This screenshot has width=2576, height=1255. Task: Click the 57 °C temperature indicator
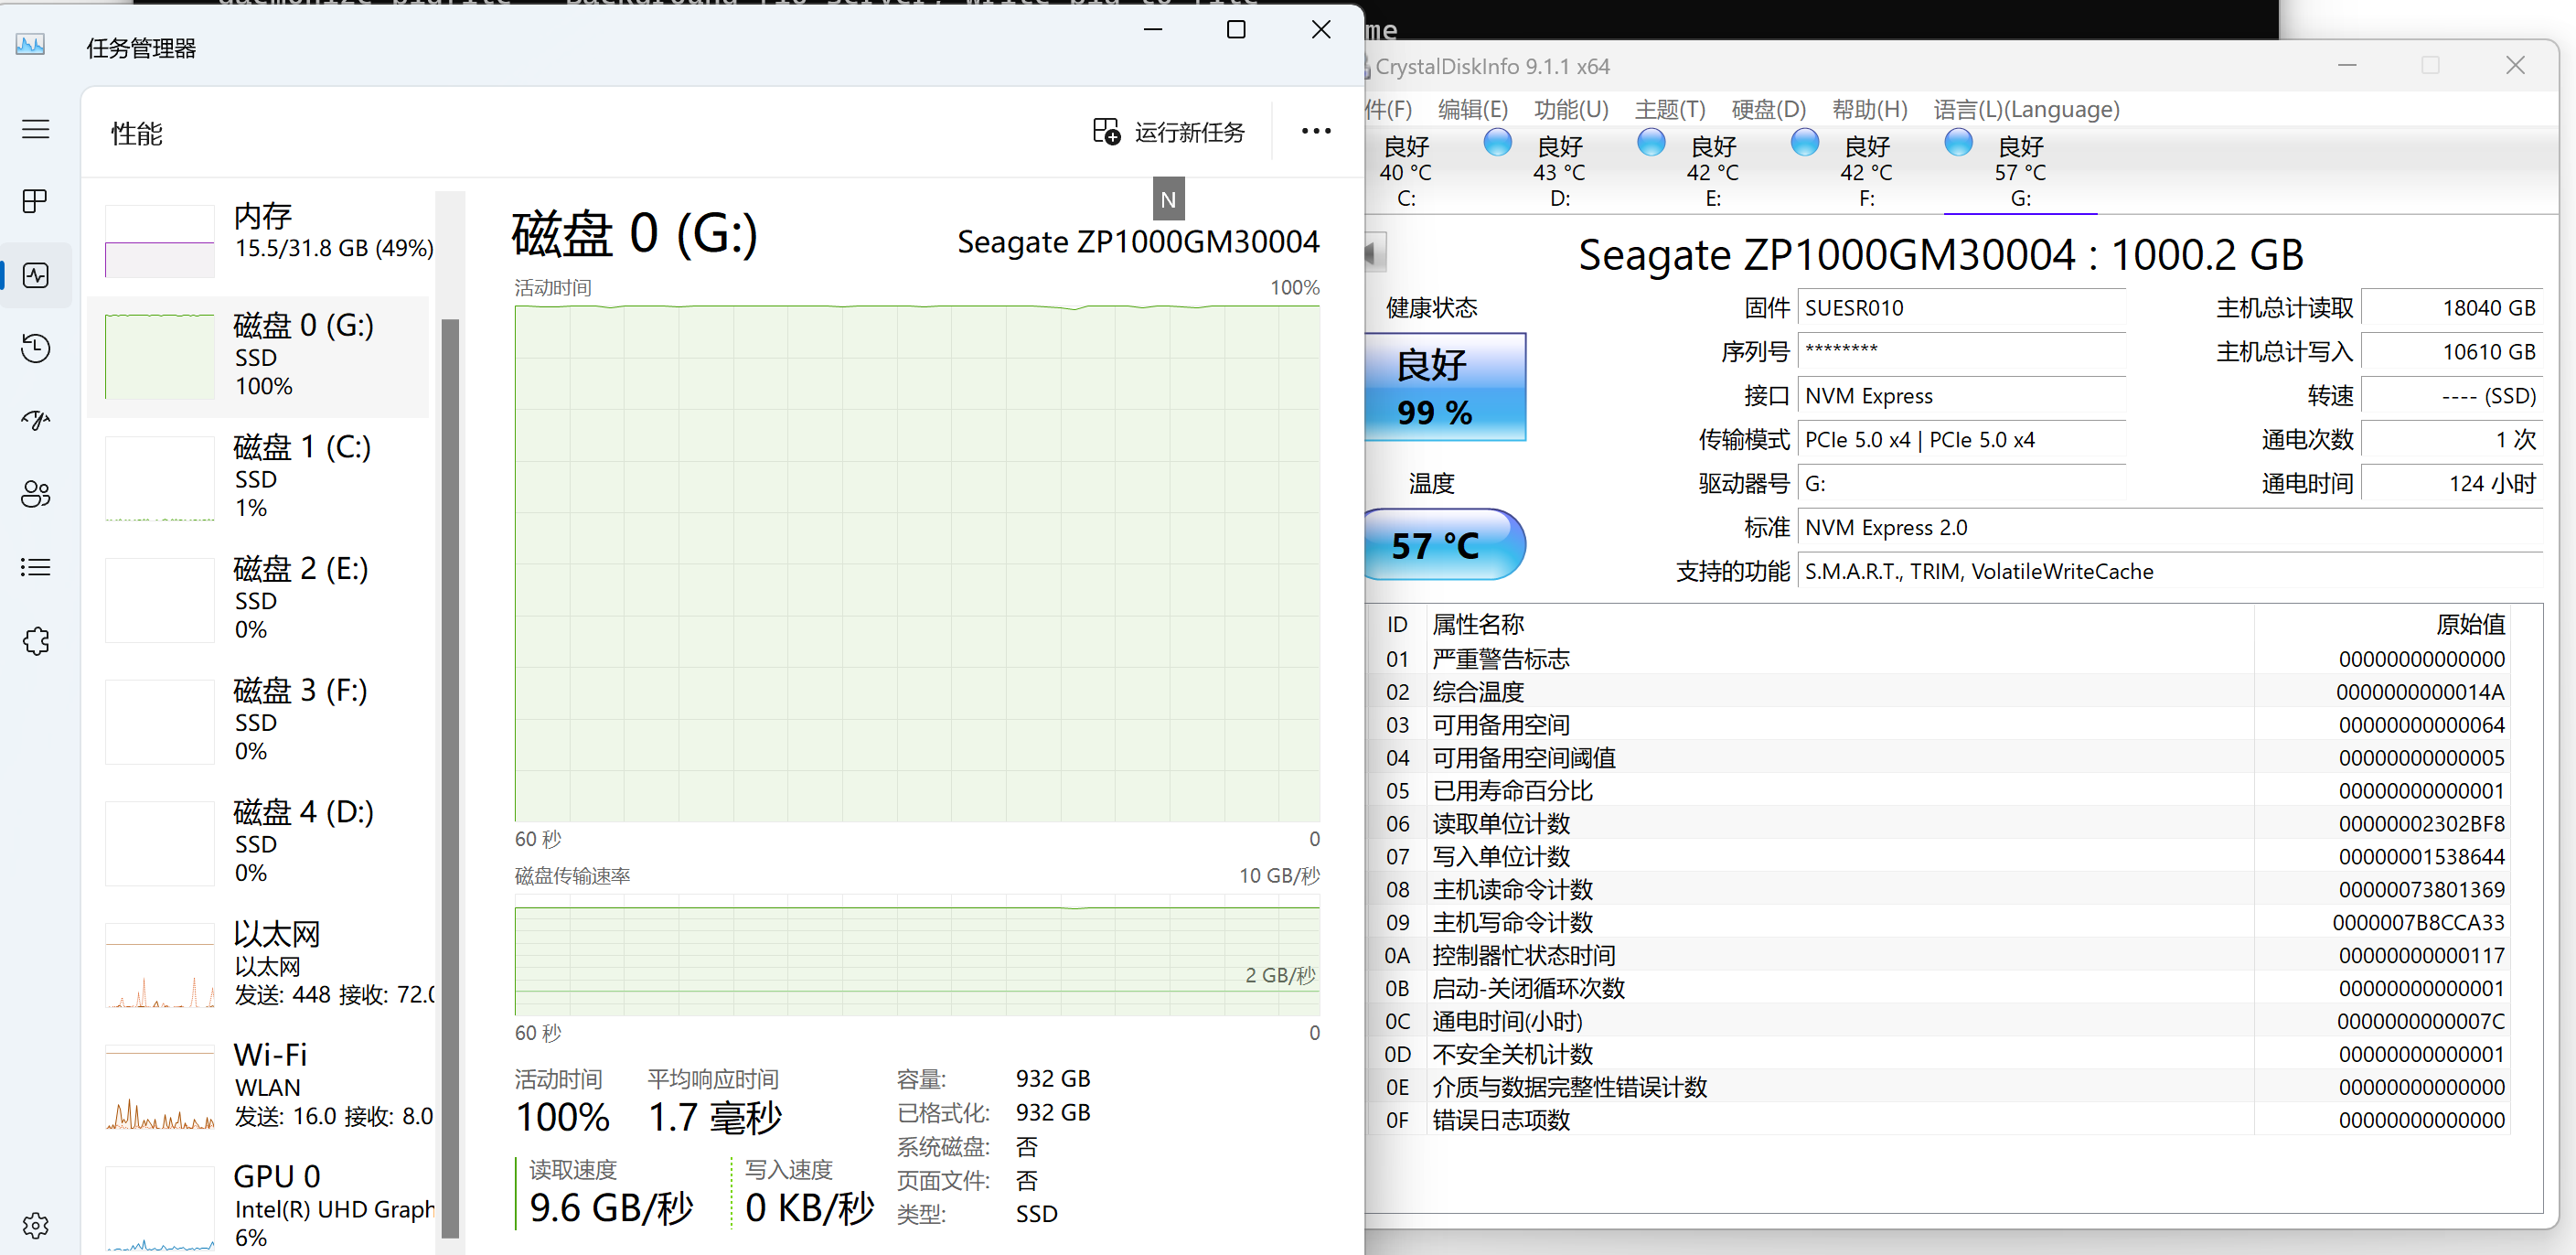coord(1444,545)
